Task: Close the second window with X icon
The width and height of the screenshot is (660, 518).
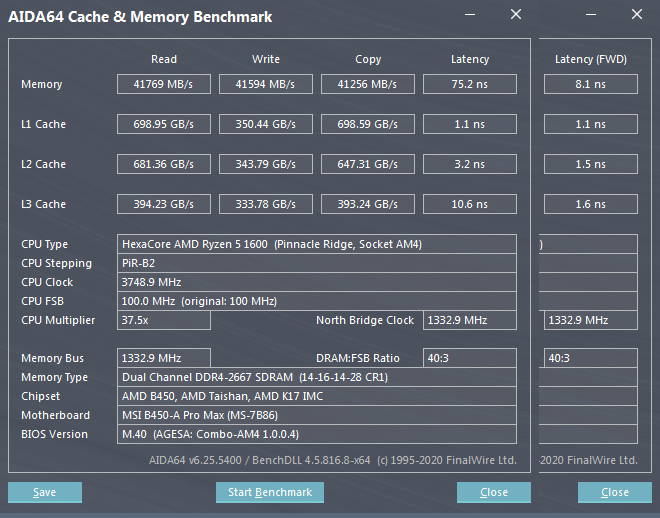Action: click(x=637, y=14)
